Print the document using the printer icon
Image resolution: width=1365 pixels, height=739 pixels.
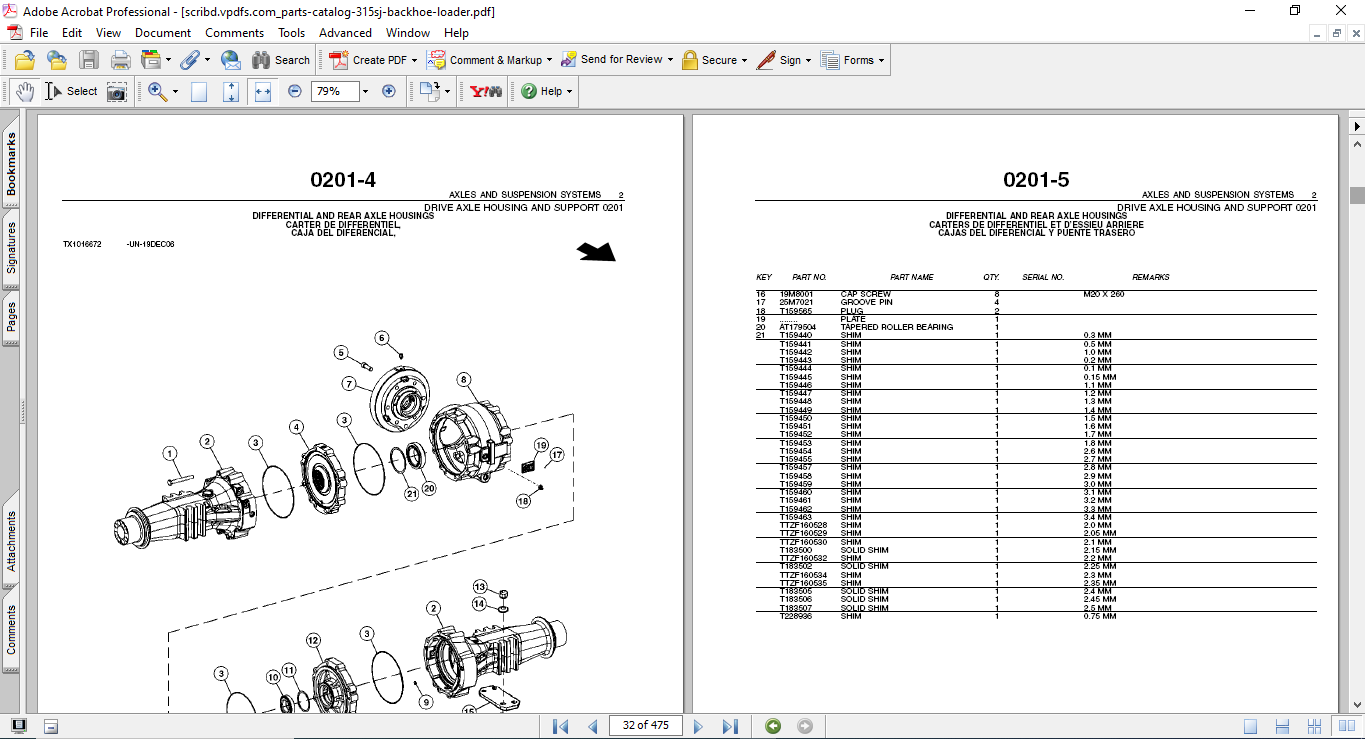click(x=120, y=59)
